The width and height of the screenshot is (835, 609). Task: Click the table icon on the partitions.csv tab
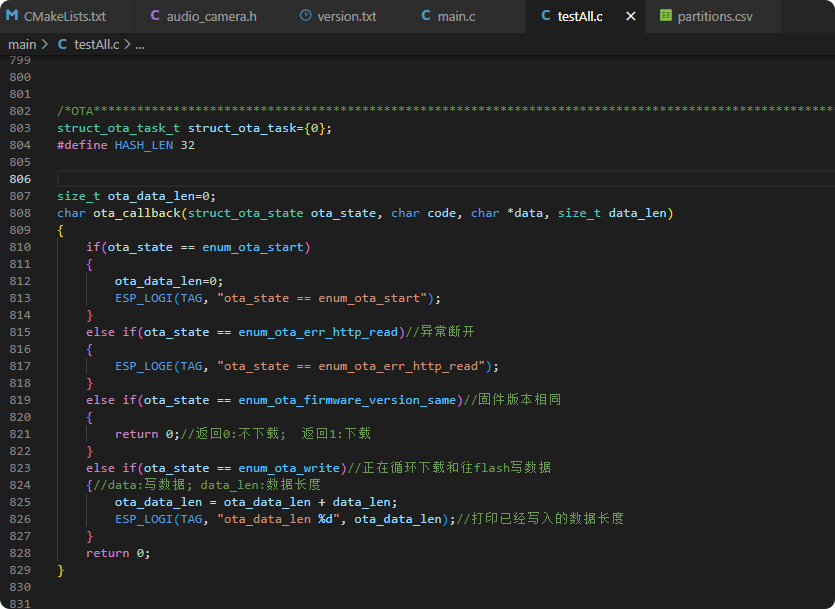click(x=666, y=15)
